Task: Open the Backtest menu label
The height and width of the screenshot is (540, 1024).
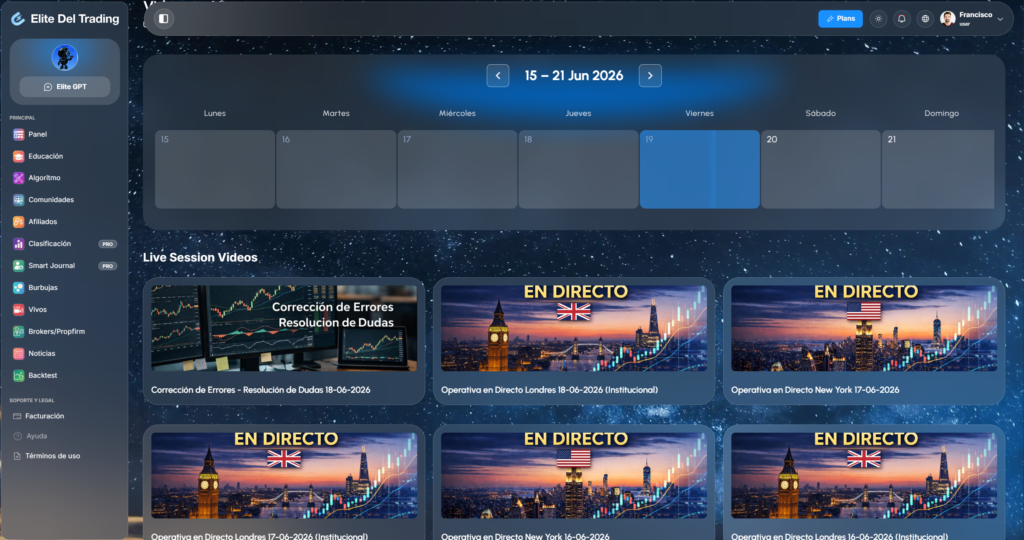Action: pos(42,375)
